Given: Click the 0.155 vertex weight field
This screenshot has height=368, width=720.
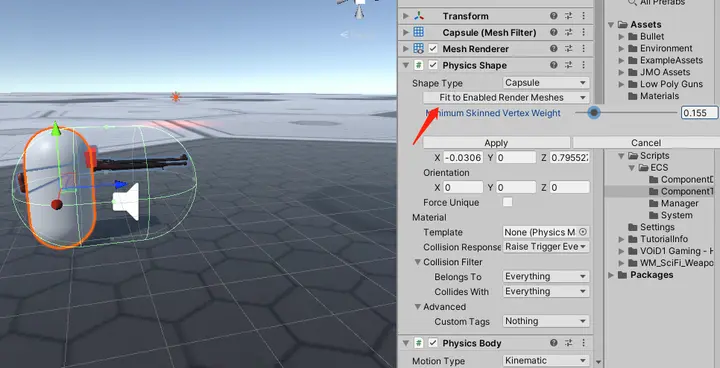Looking at the screenshot, I should pos(700,113).
